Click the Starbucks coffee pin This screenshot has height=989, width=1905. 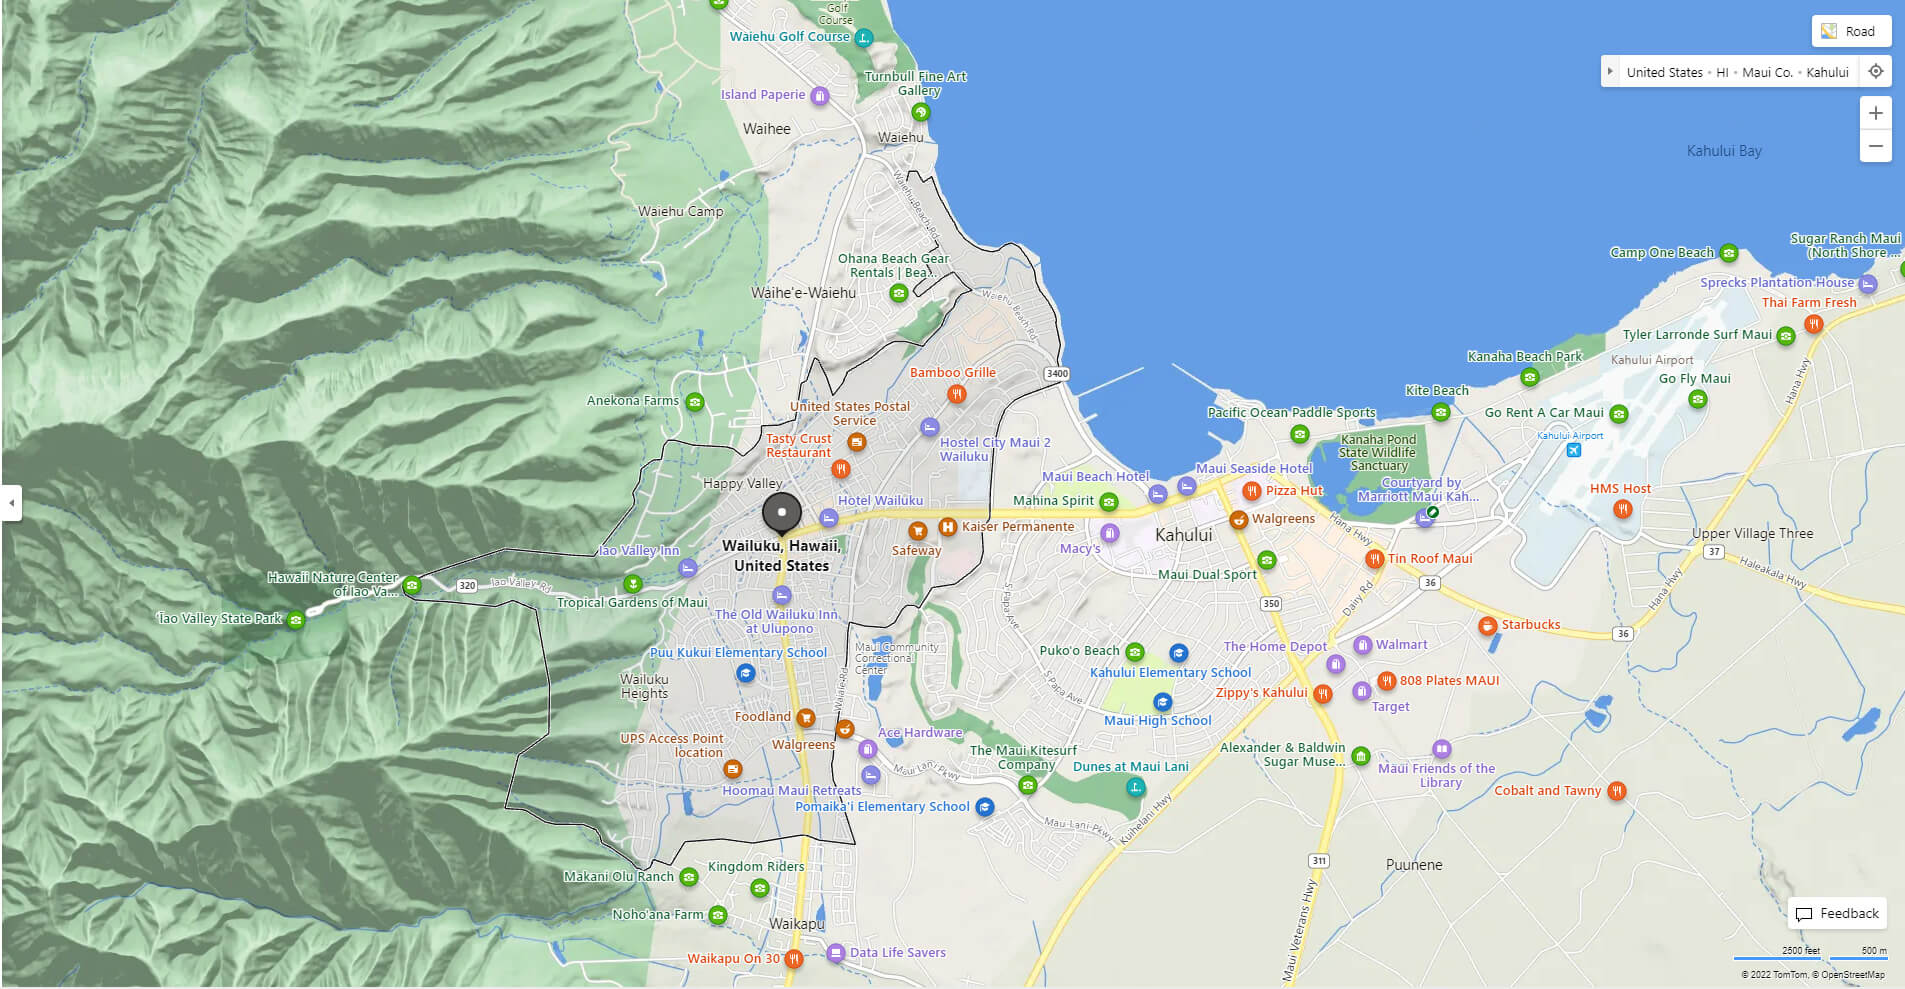[1490, 625]
